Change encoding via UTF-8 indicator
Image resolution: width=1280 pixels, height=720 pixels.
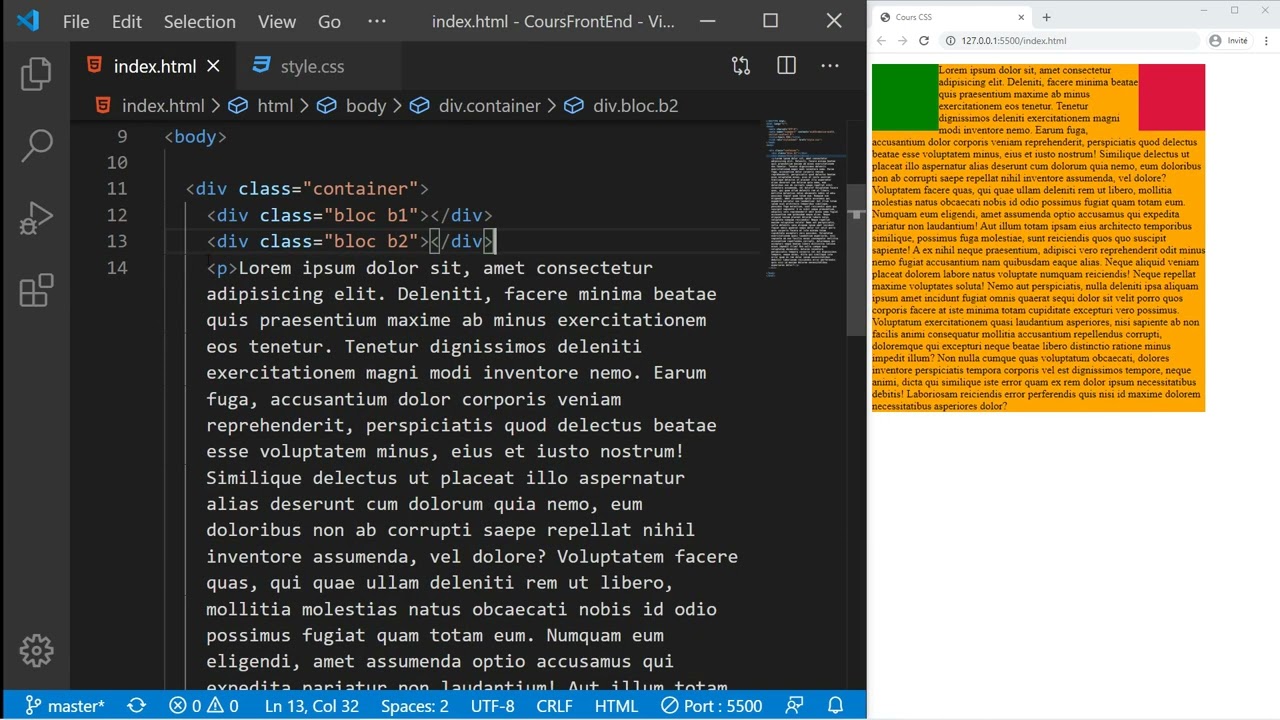pos(492,705)
